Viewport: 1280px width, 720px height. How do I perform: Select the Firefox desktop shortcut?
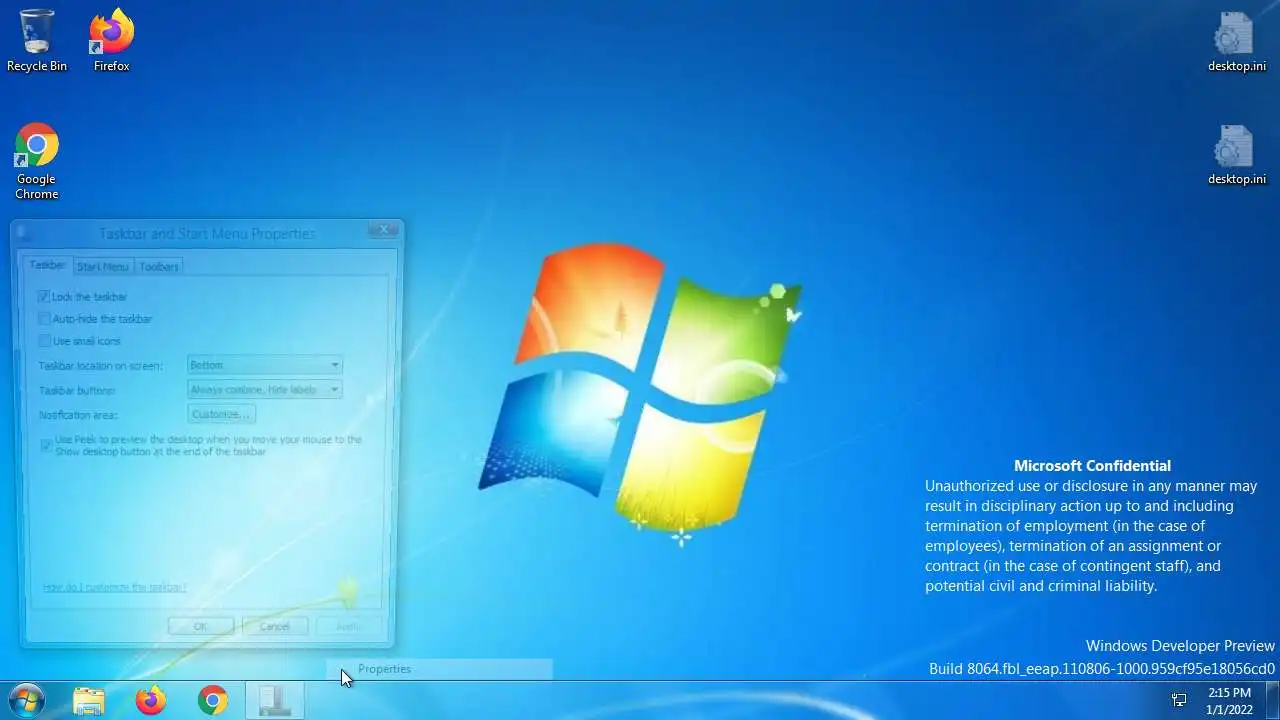coord(112,40)
